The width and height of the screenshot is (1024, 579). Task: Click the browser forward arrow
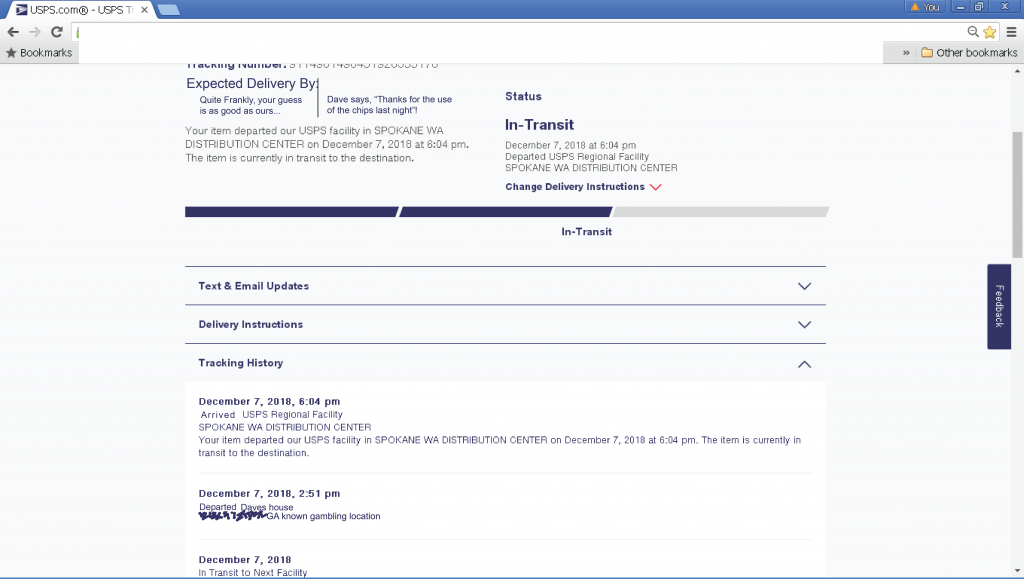[35, 32]
